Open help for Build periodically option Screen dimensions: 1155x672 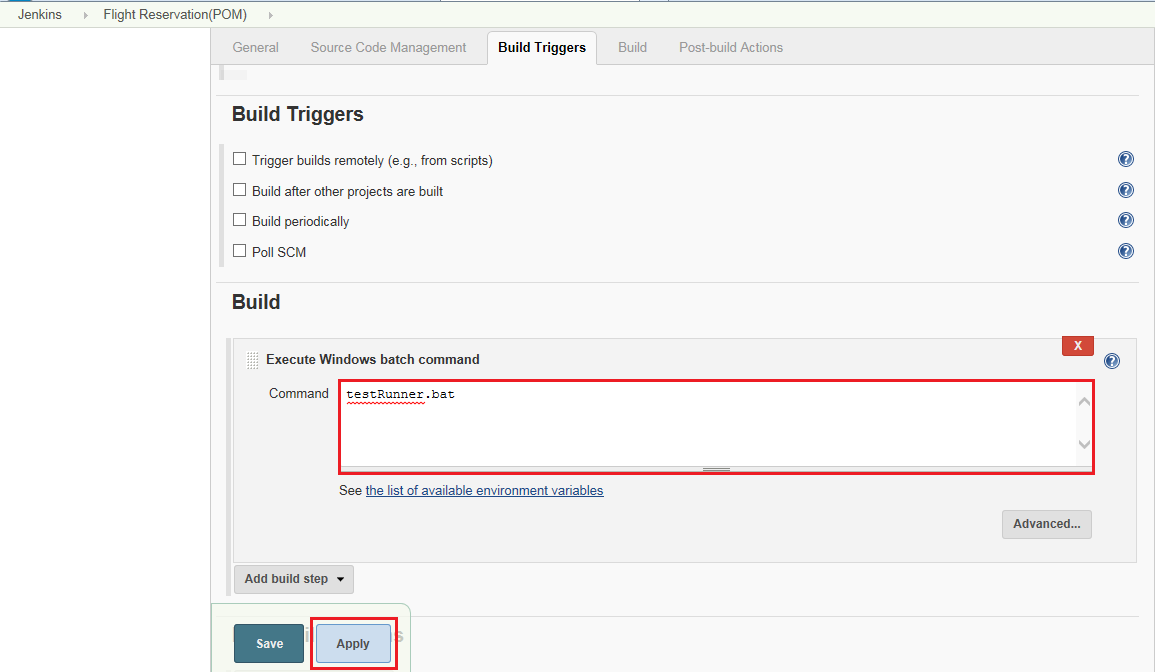click(1126, 220)
